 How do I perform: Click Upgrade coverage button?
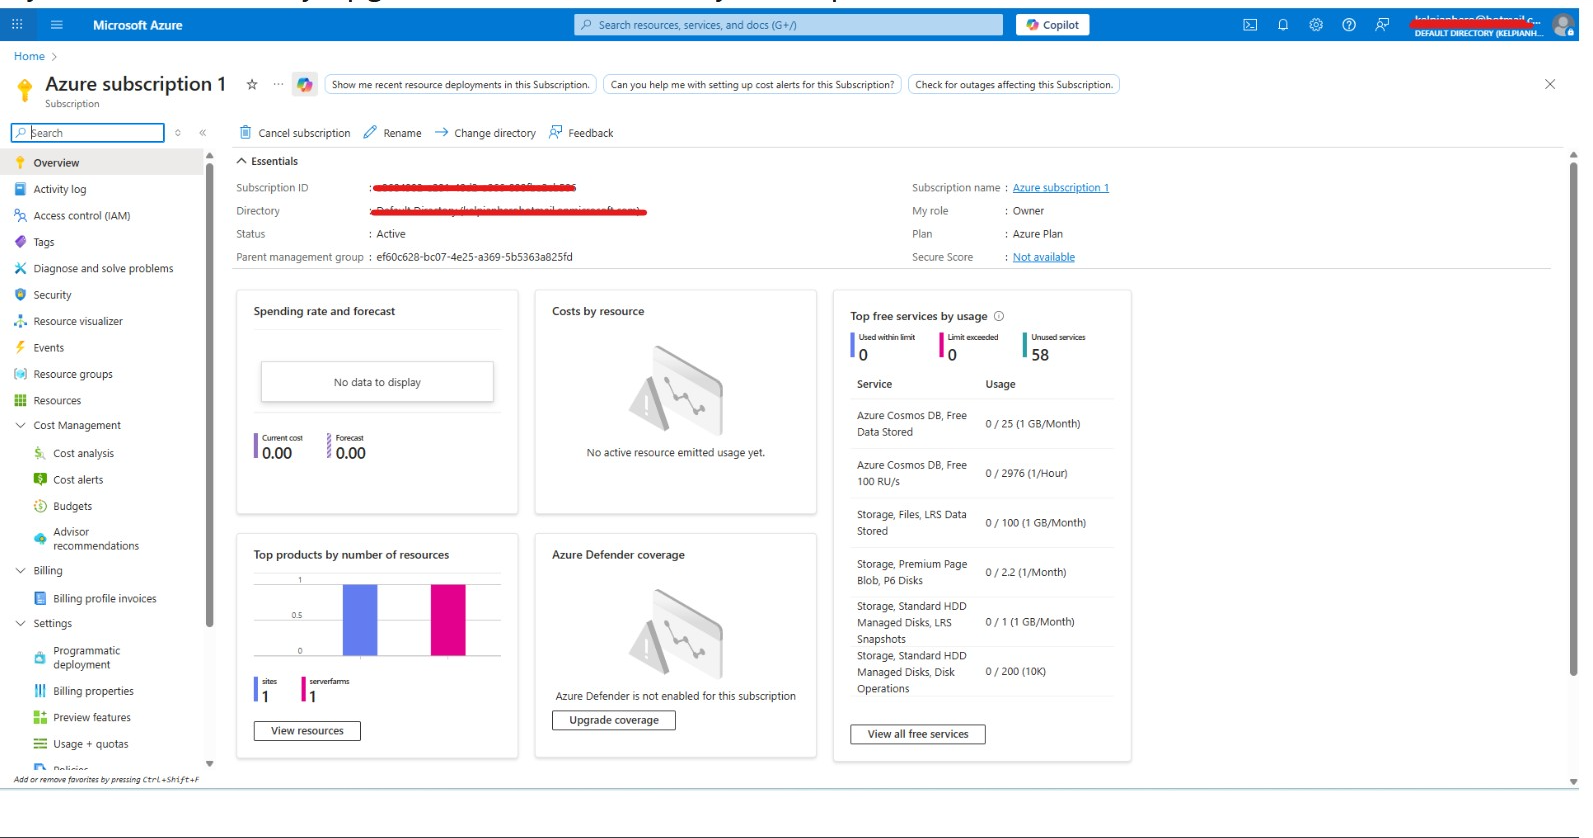(x=614, y=720)
